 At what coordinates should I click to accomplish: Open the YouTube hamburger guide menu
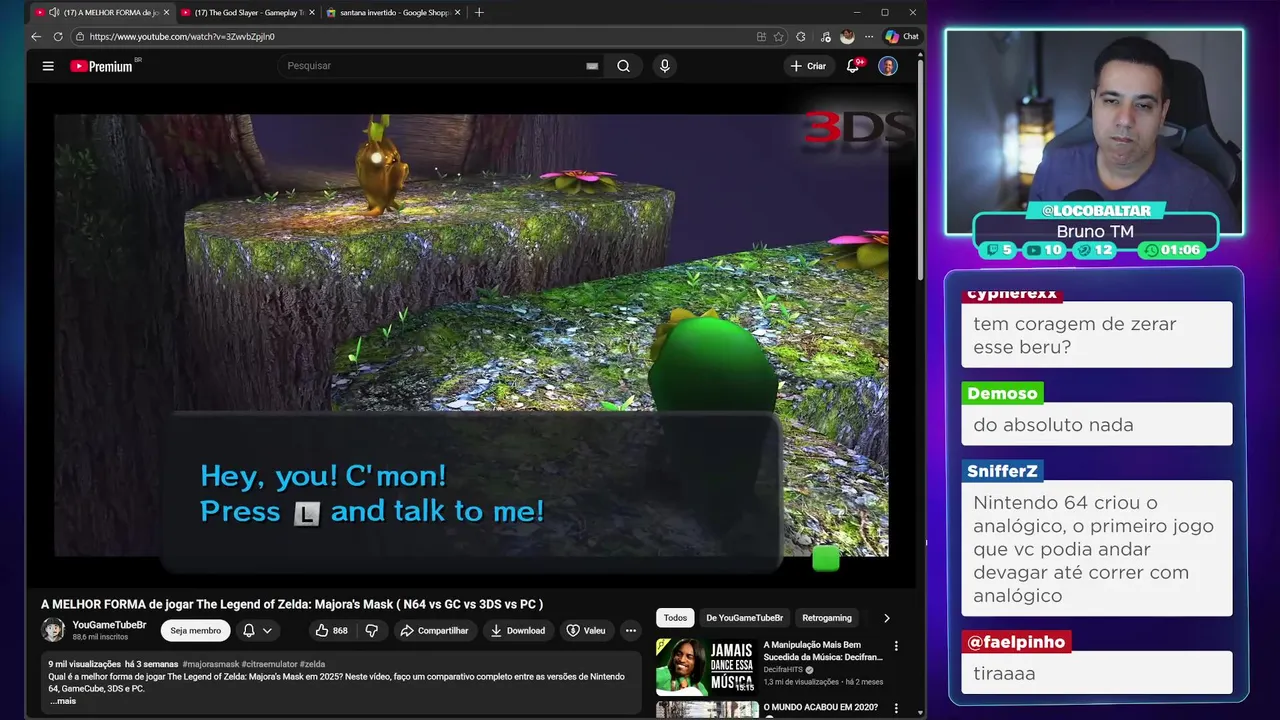(x=48, y=66)
